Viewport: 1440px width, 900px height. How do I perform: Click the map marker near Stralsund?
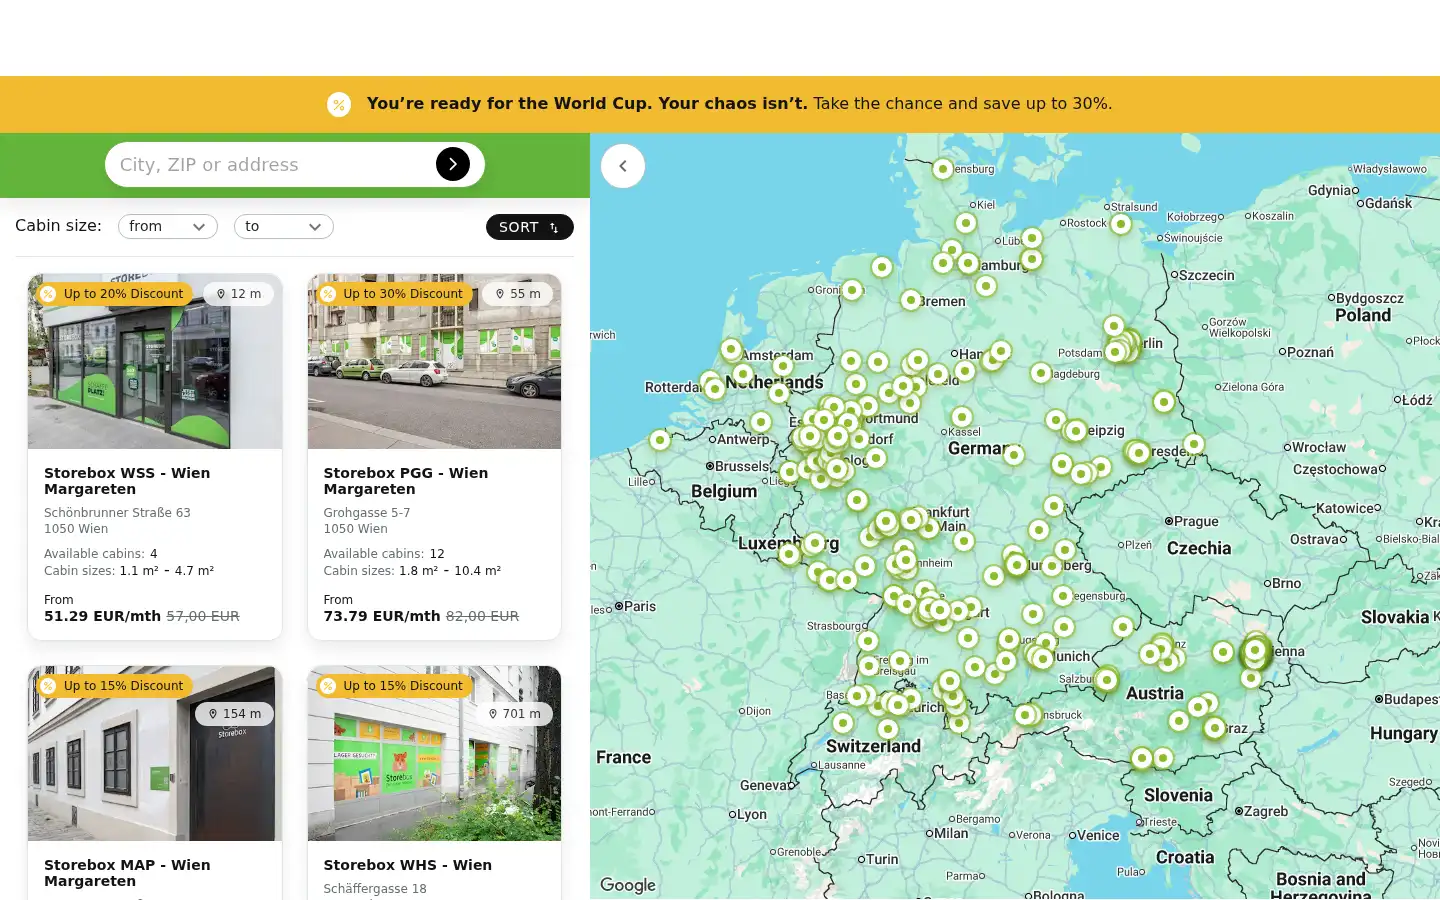click(1121, 224)
